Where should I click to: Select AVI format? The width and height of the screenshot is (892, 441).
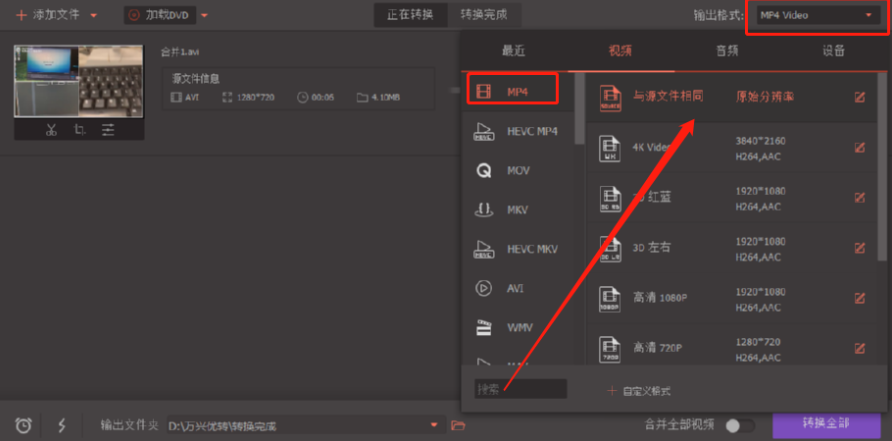pyautogui.click(x=519, y=288)
